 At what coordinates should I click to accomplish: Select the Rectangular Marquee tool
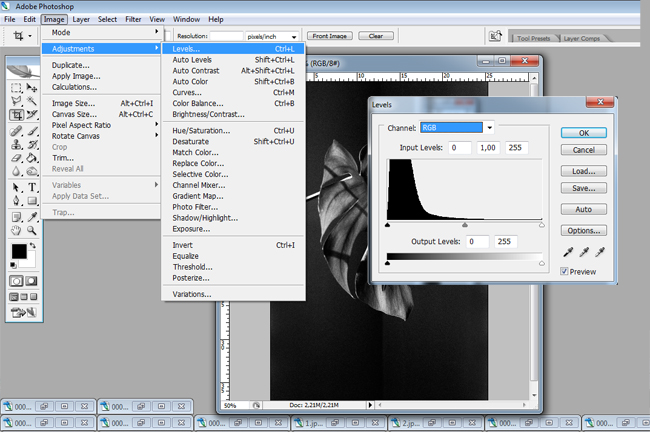click(x=18, y=88)
